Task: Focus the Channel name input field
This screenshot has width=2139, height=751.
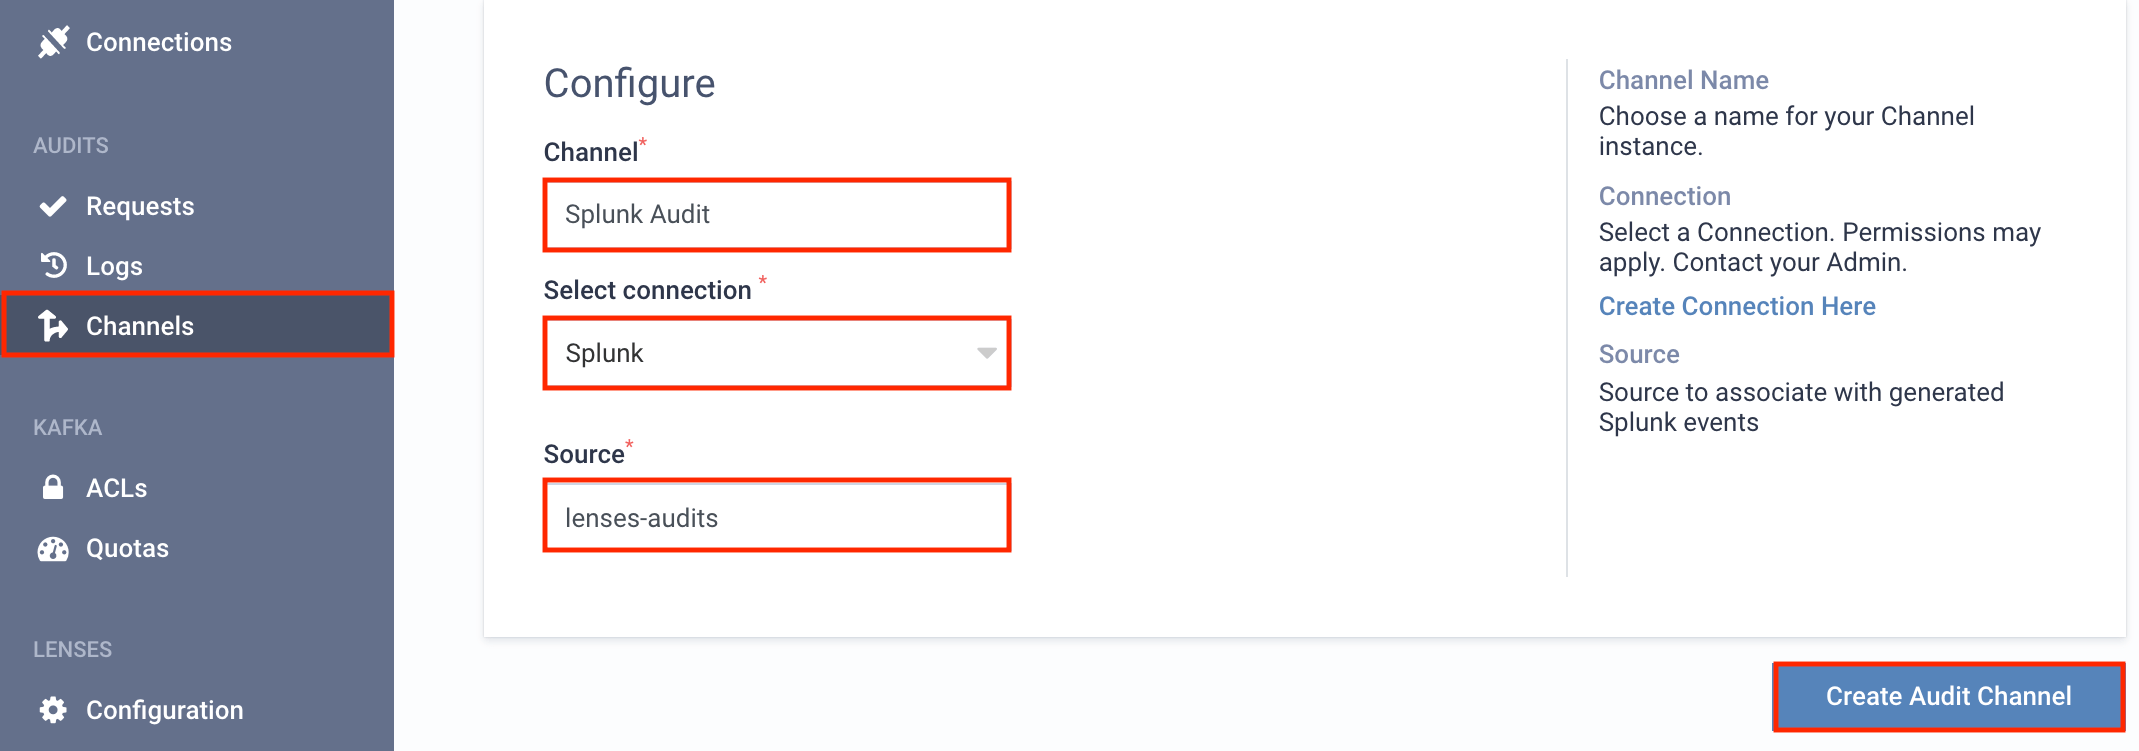Action: pyautogui.click(x=777, y=214)
